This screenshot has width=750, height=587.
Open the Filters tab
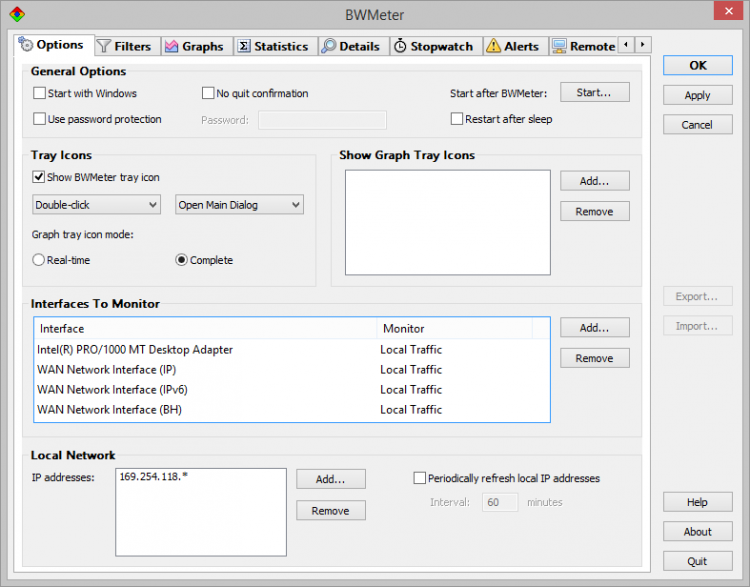[x=127, y=46]
